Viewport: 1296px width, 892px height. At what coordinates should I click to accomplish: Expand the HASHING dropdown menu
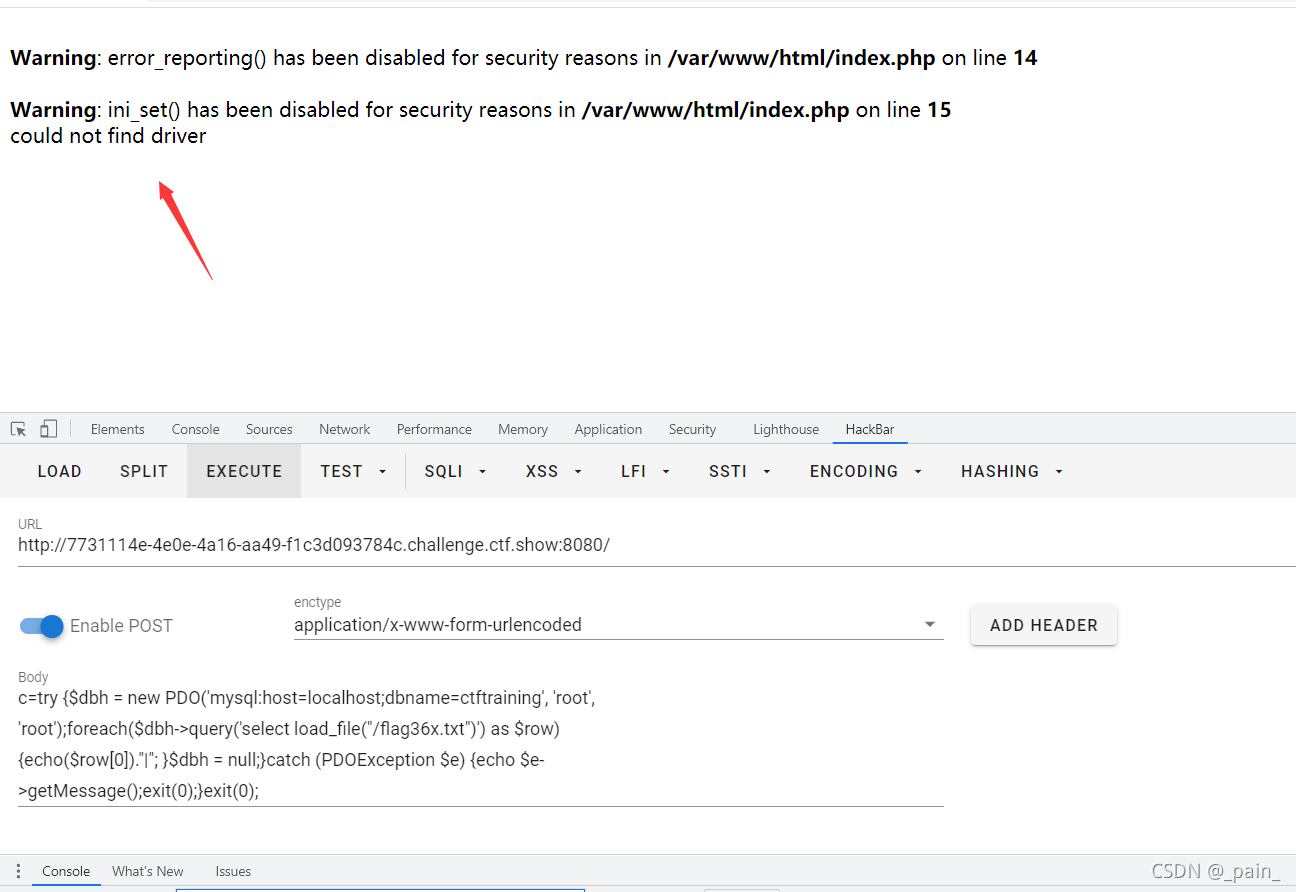coord(1012,471)
